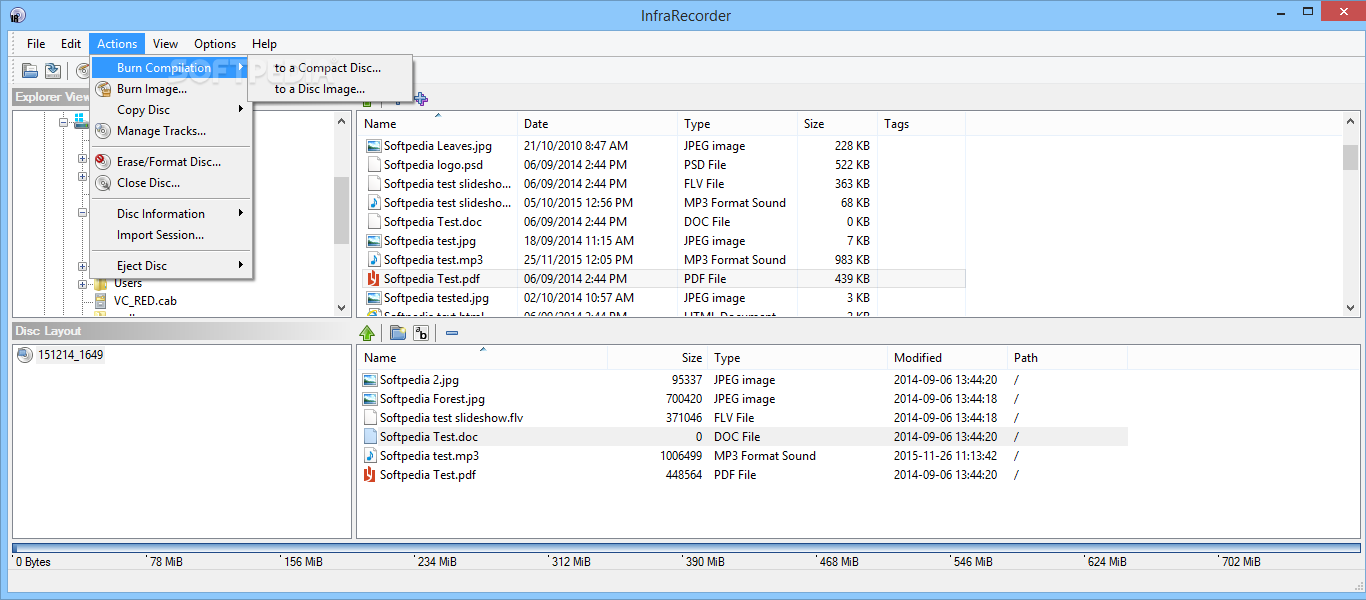Click file list vertical scrollbar down arrow
This screenshot has height=600, width=1366.
[x=1350, y=308]
